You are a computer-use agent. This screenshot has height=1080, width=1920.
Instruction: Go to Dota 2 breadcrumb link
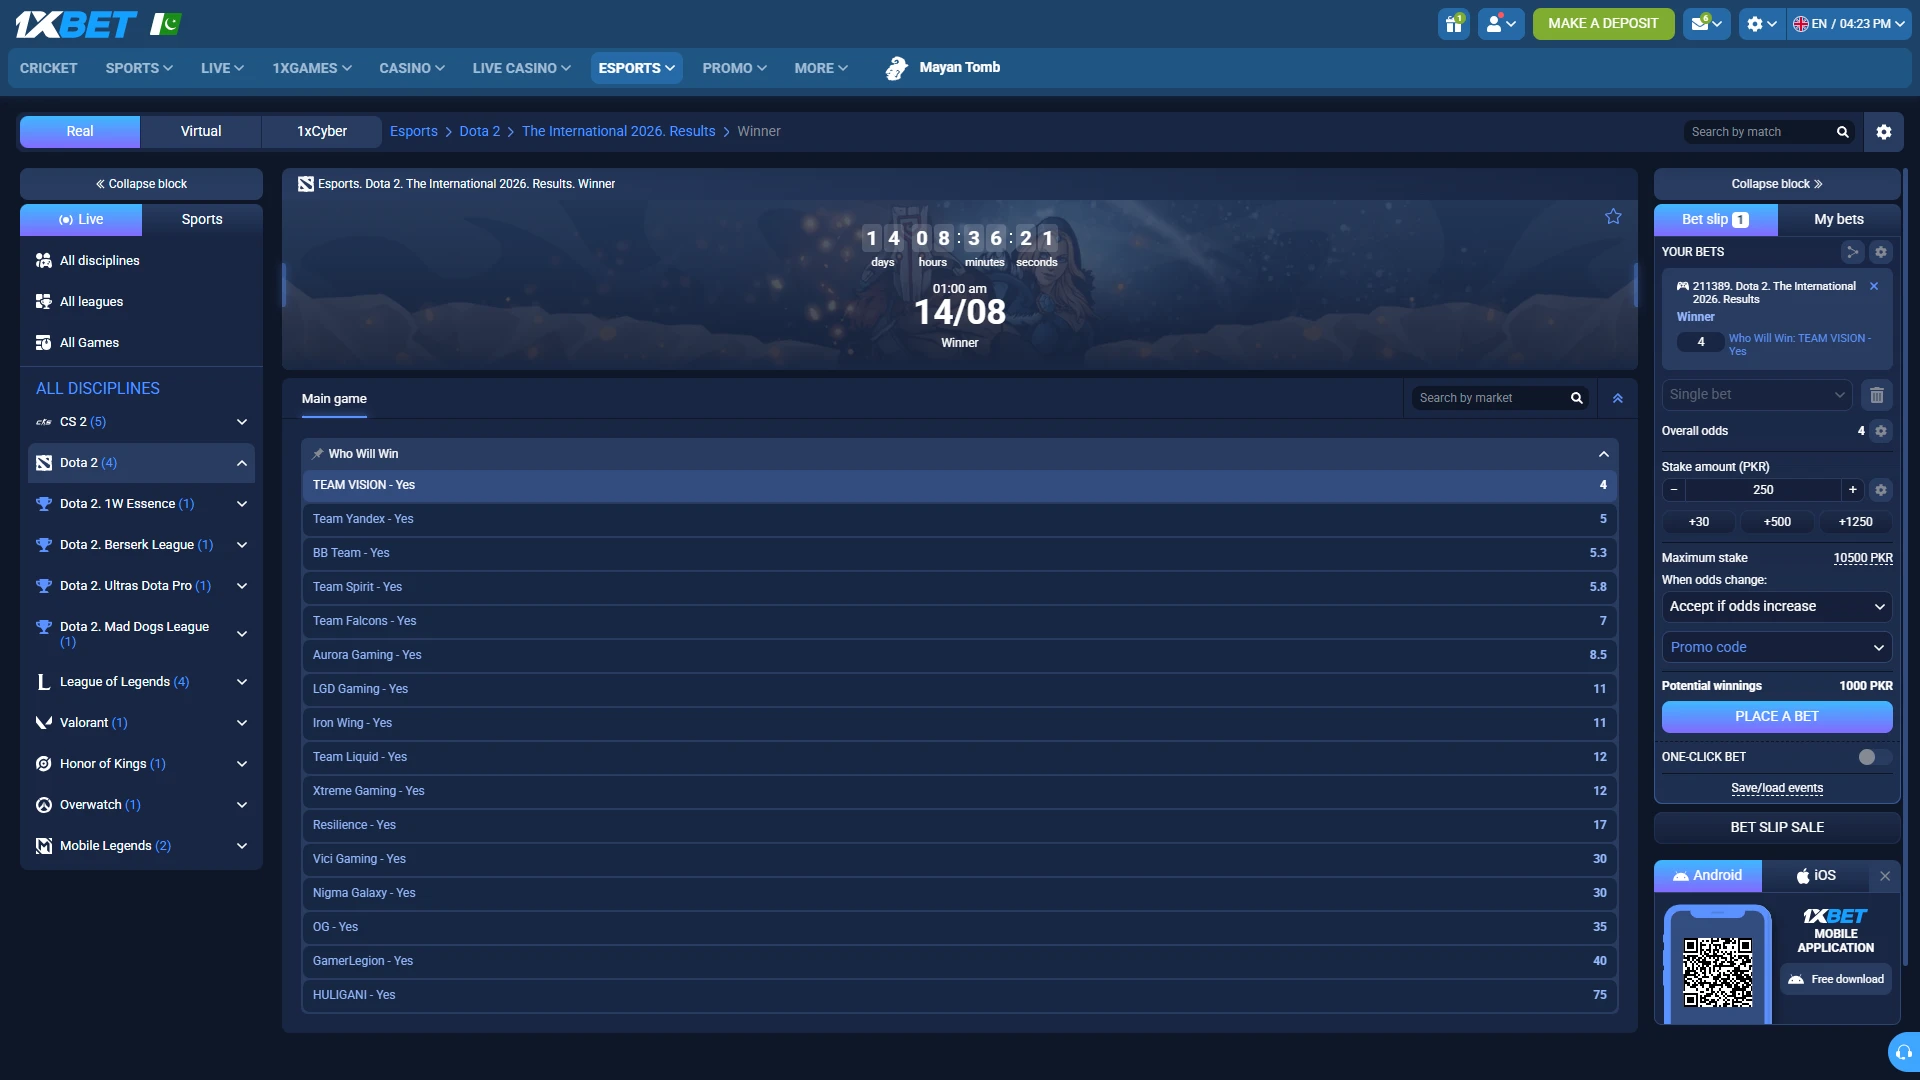(x=480, y=132)
